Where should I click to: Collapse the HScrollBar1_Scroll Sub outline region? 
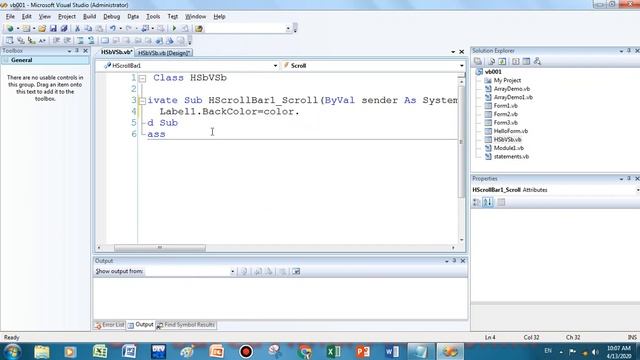[142, 100]
